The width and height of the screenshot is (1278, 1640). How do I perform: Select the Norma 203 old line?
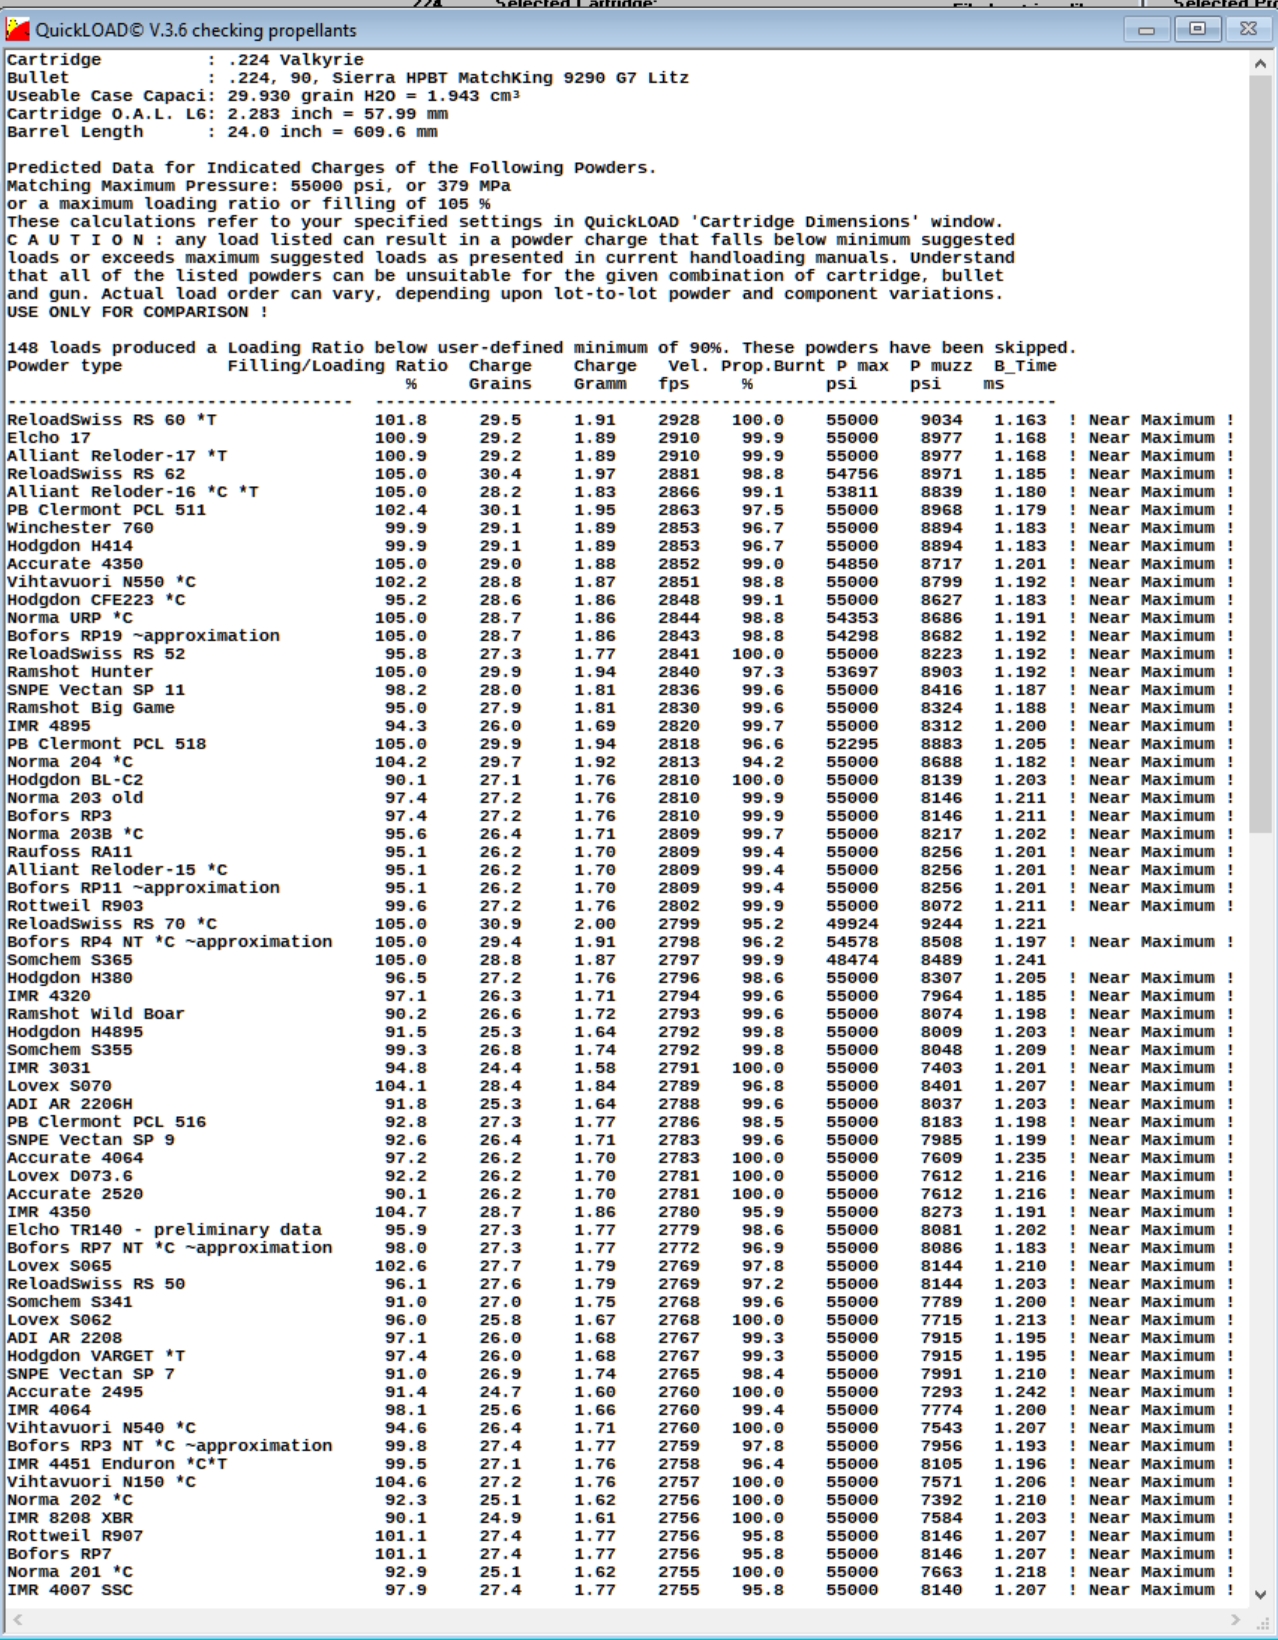click(x=620, y=798)
